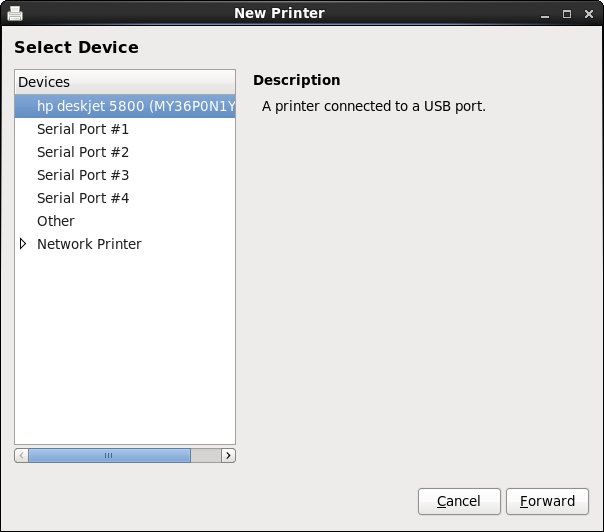Open window menu via printer icon
The height and width of the screenshot is (532, 604).
click(15, 14)
